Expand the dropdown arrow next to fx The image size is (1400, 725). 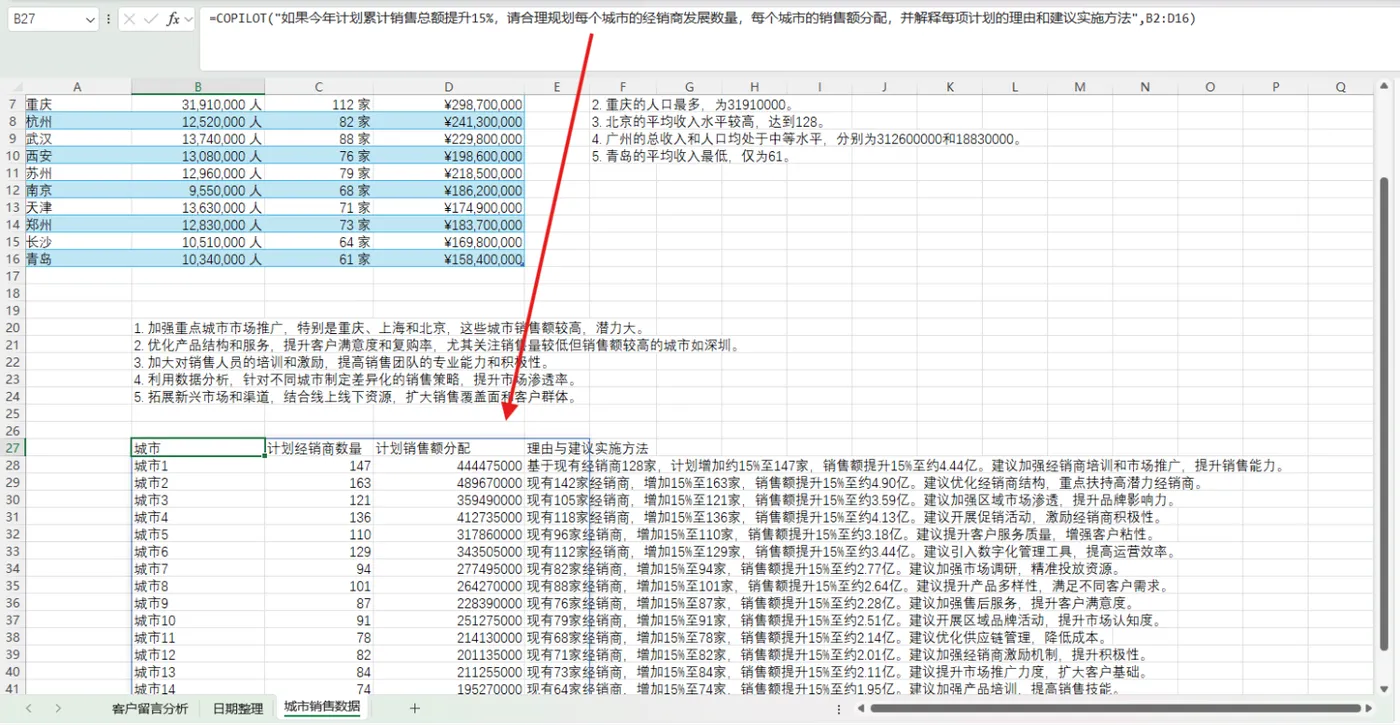tap(188, 19)
